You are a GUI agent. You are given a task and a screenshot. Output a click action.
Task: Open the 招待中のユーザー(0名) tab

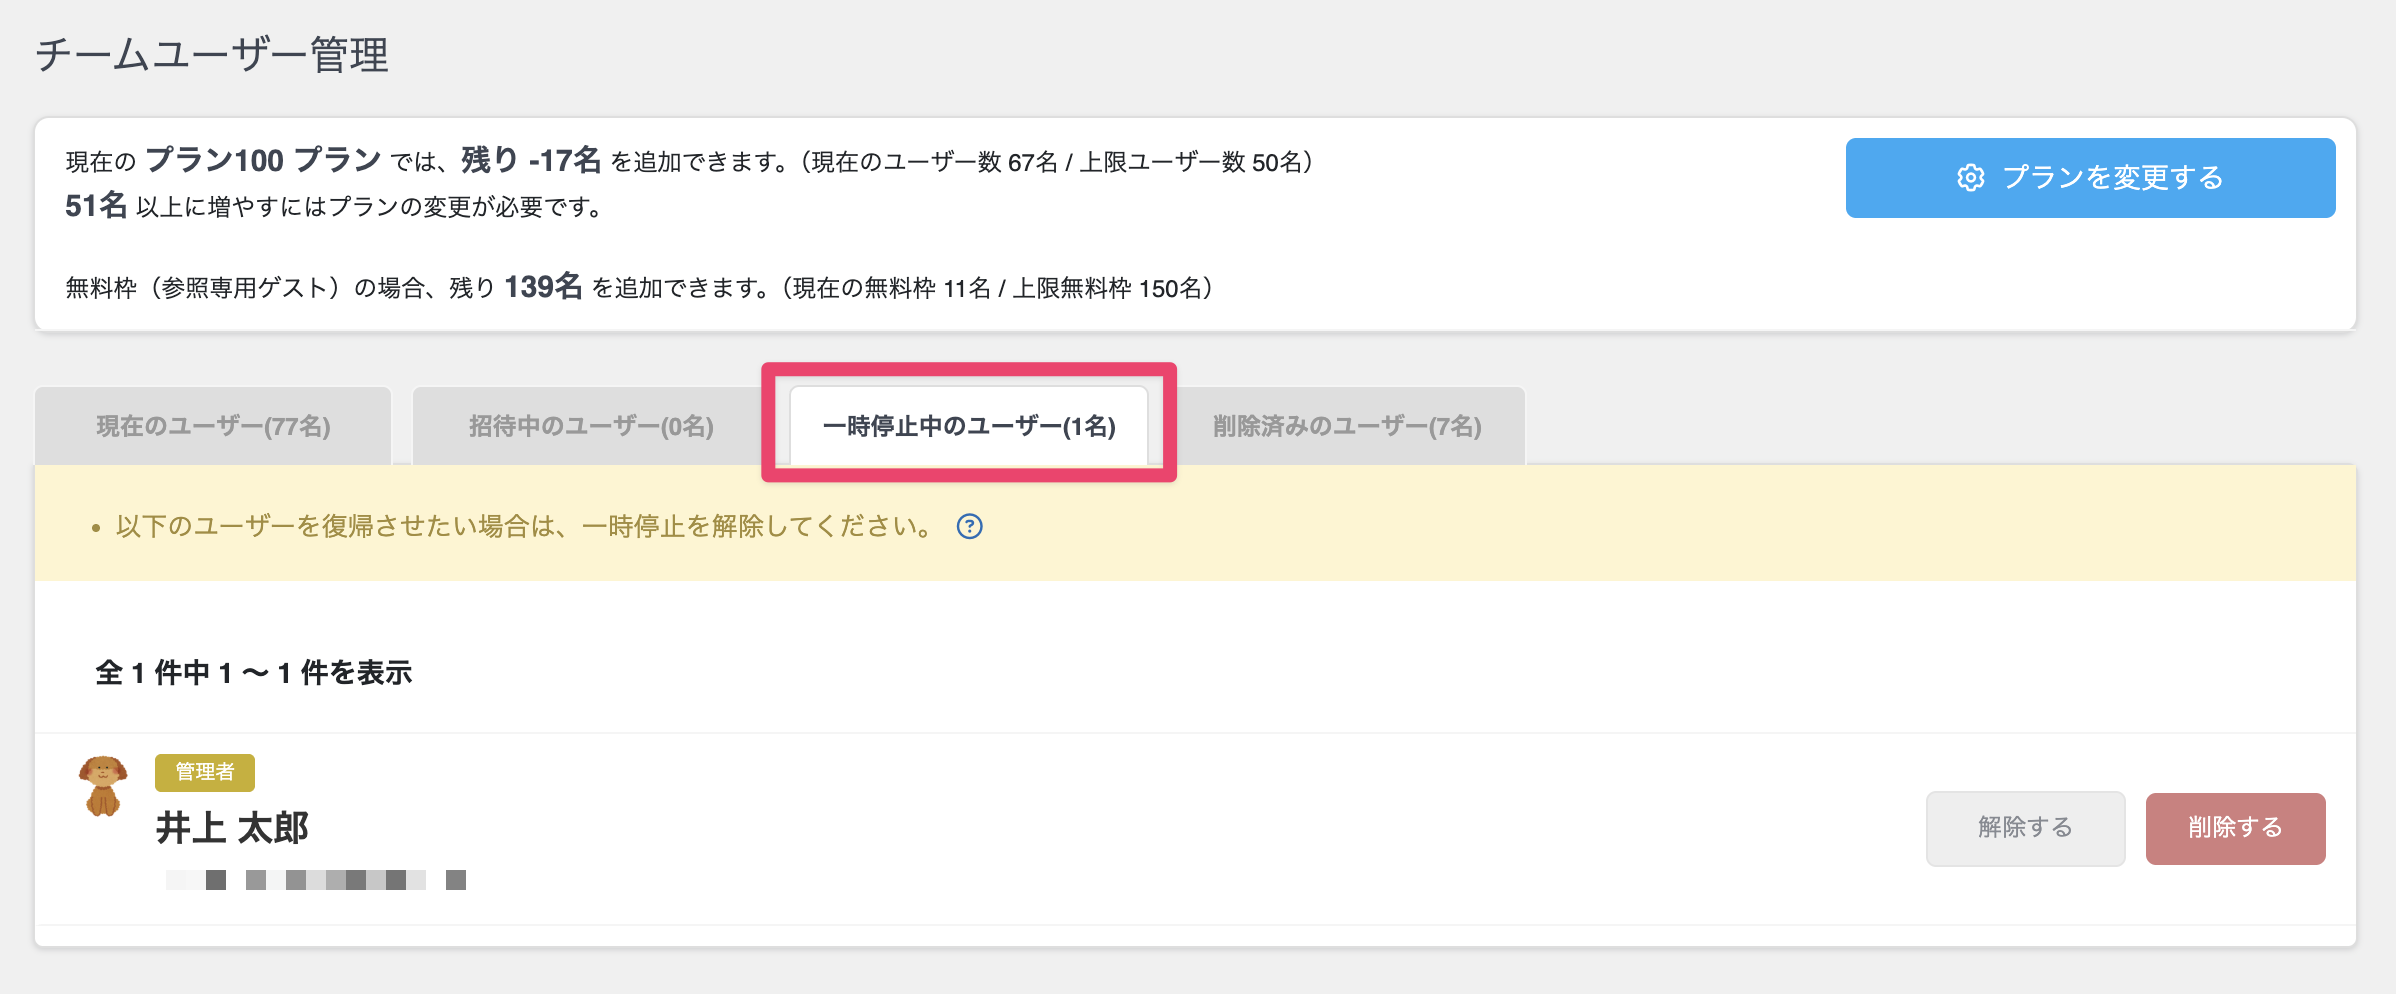click(591, 426)
